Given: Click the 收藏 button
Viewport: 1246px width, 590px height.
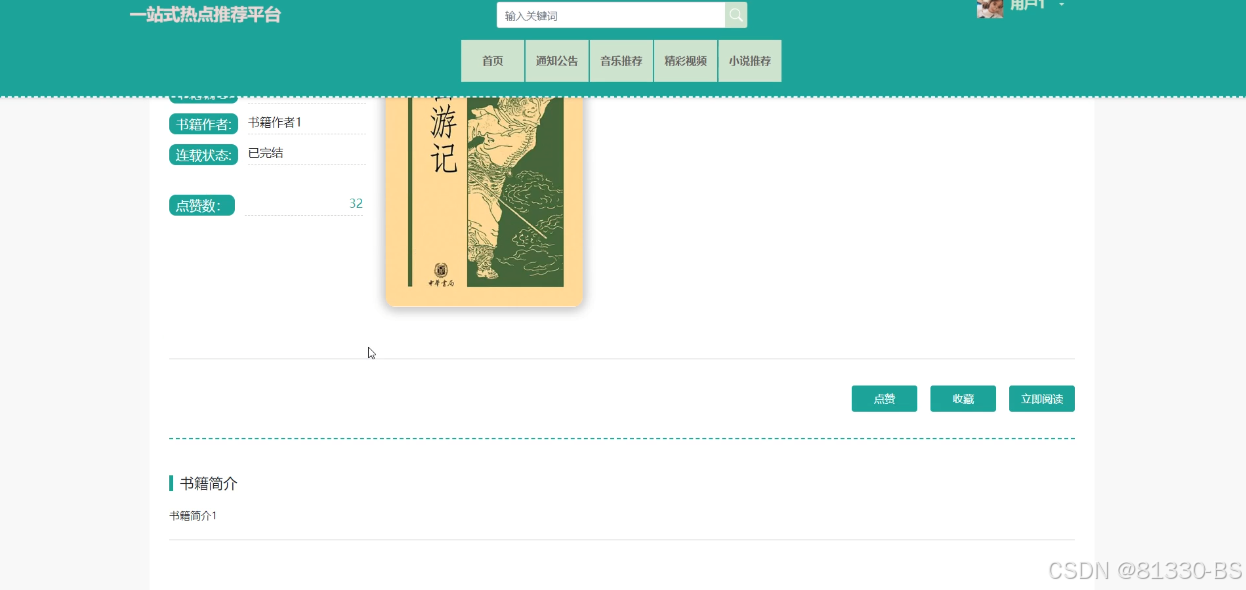Looking at the screenshot, I should pyautogui.click(x=963, y=399).
